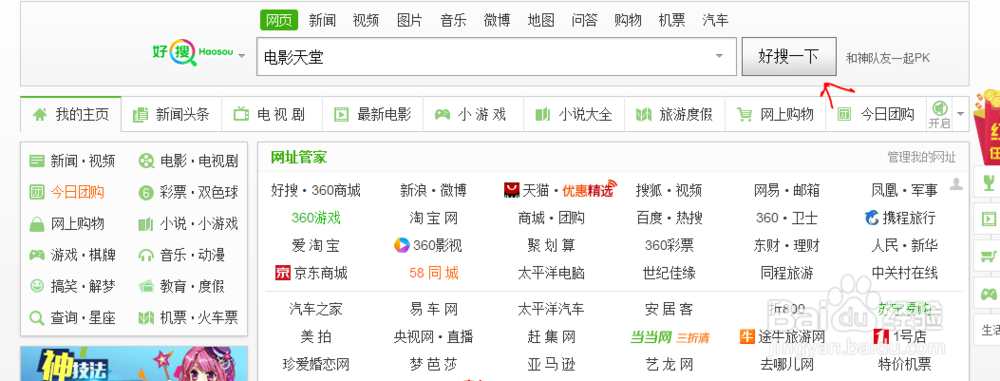The image size is (1000, 381).
Task: Click the newspaper icon beside 新闻头条
Action: click(x=140, y=115)
